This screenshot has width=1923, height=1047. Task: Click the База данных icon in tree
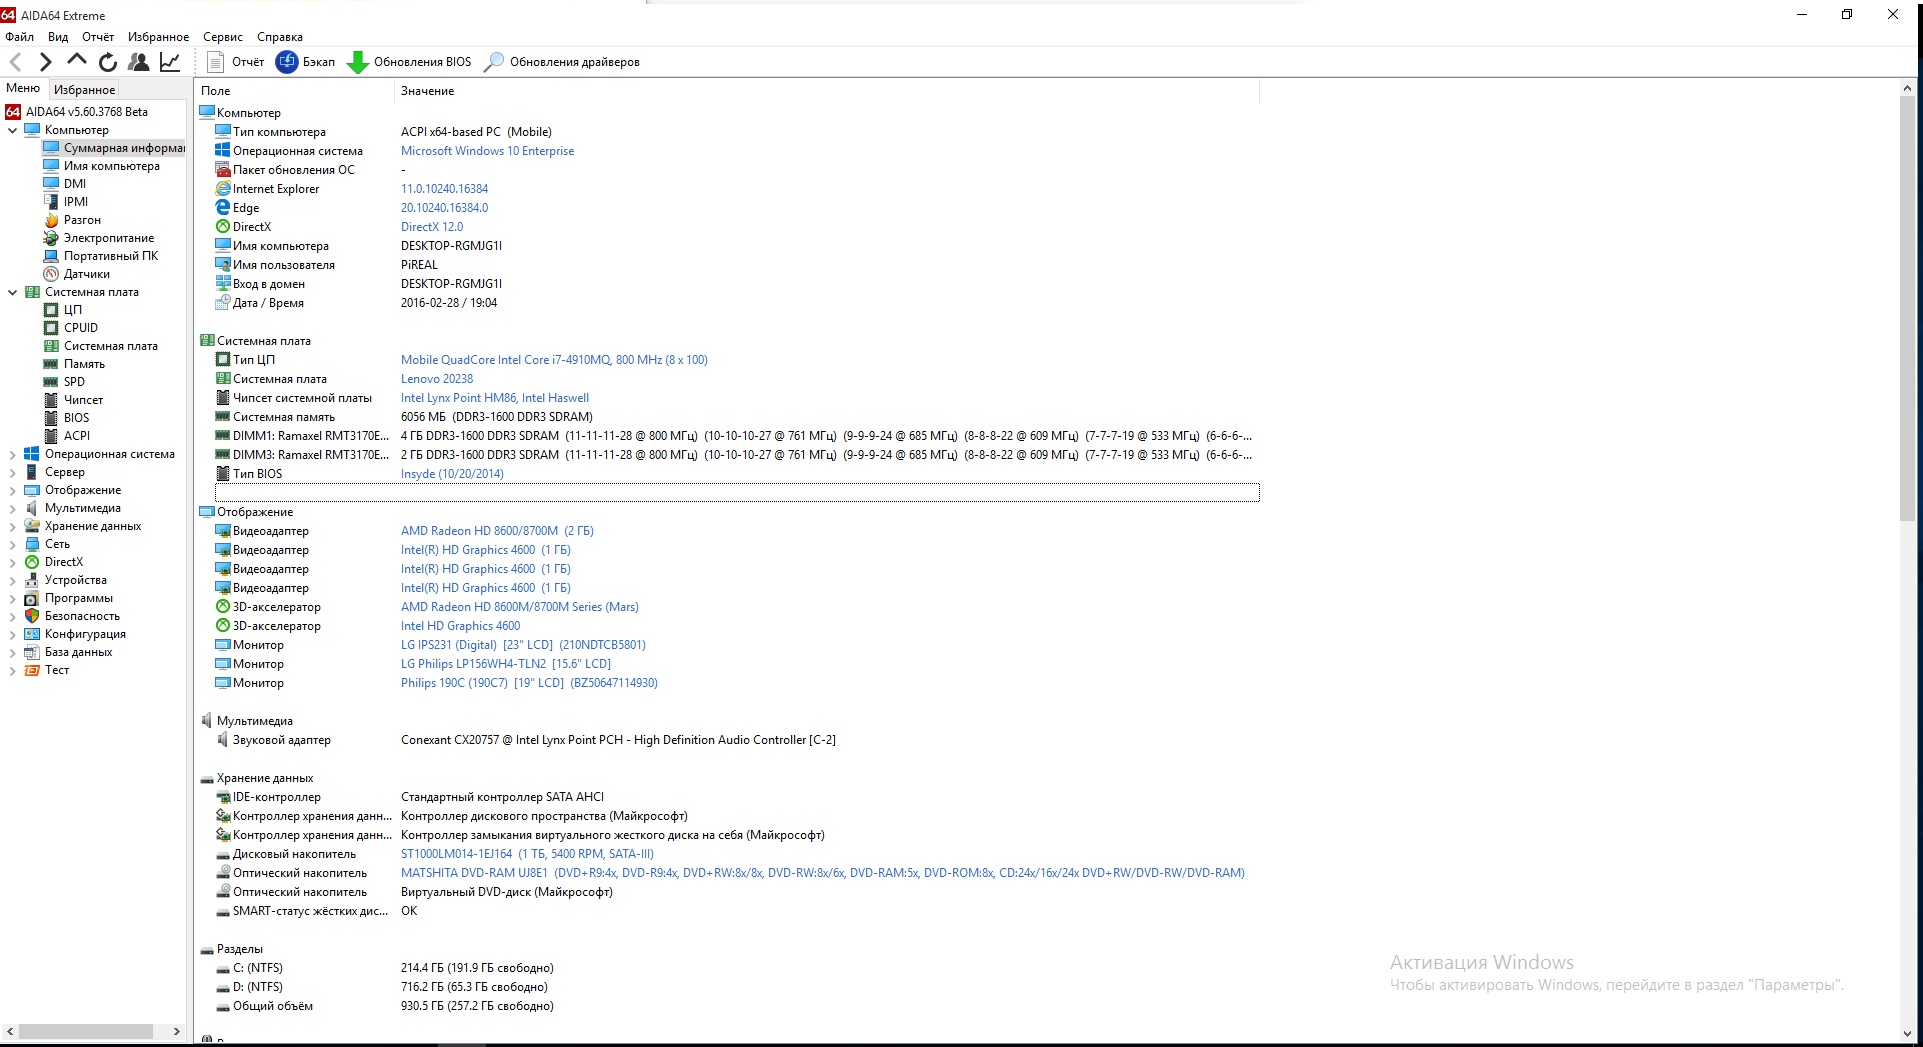pos(32,652)
